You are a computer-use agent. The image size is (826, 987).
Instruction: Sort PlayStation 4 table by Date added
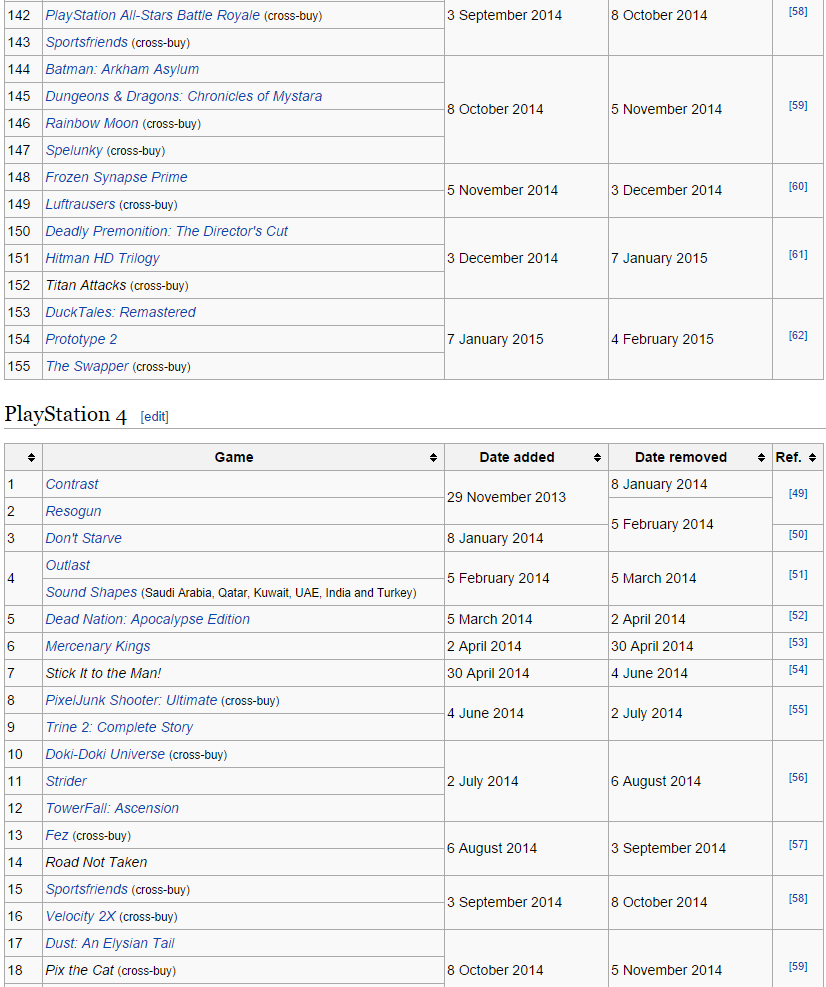(x=597, y=458)
